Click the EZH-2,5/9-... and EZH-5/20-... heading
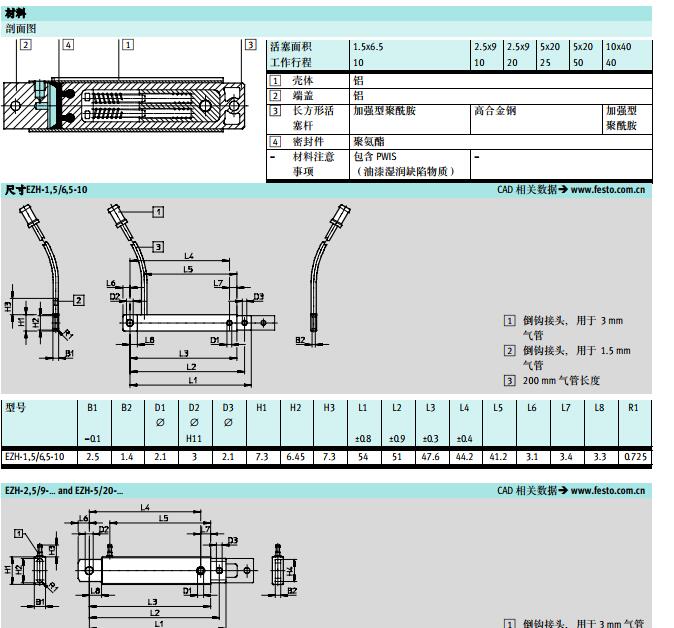 point(64,491)
